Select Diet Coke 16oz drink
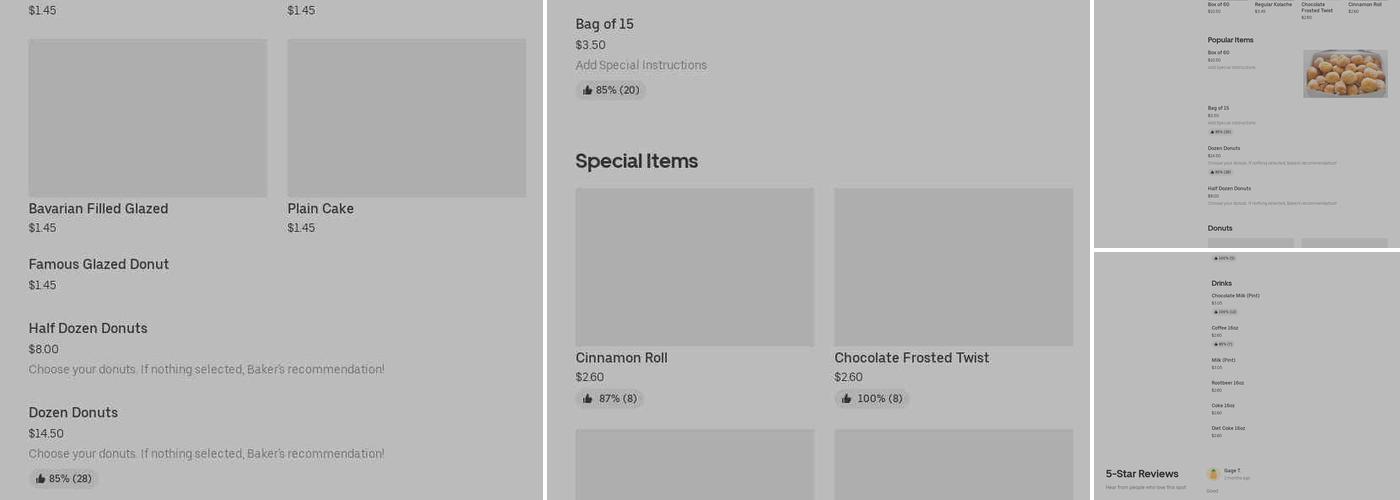1400x500 pixels. pos(1228,428)
